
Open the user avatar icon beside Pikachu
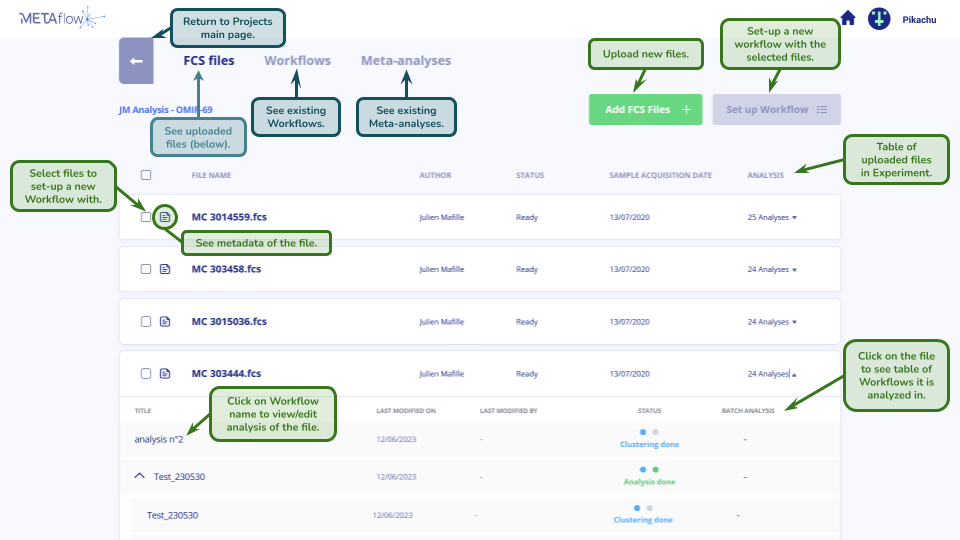(879, 18)
